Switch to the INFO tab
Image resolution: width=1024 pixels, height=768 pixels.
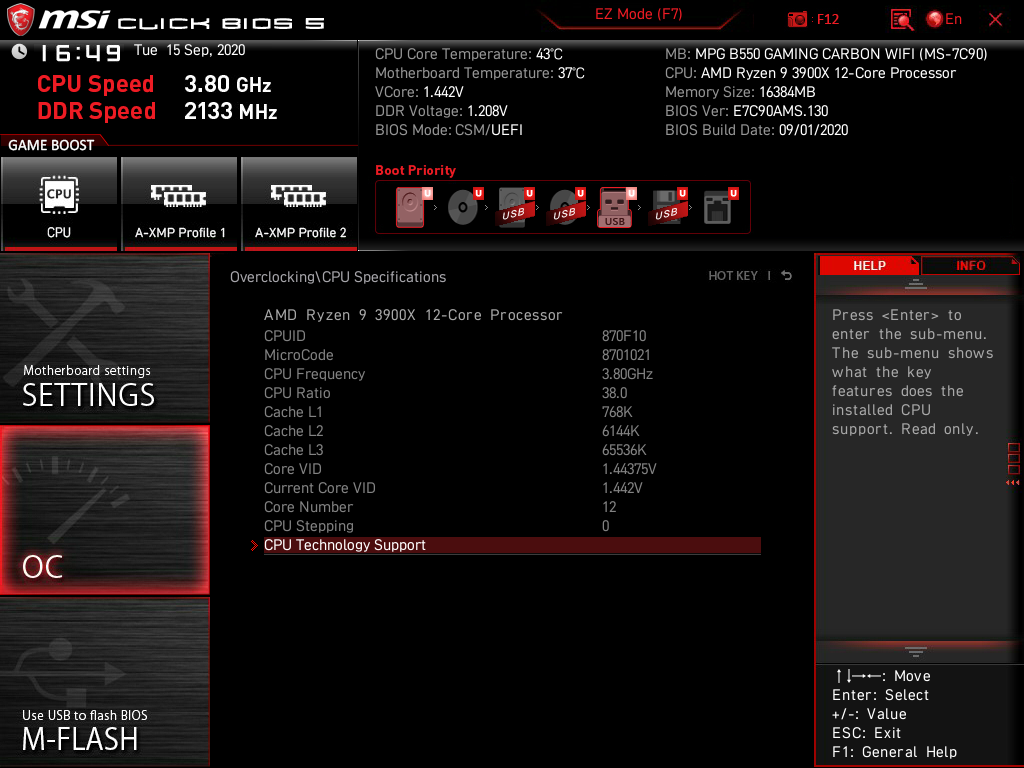pyautogui.click(x=970, y=265)
